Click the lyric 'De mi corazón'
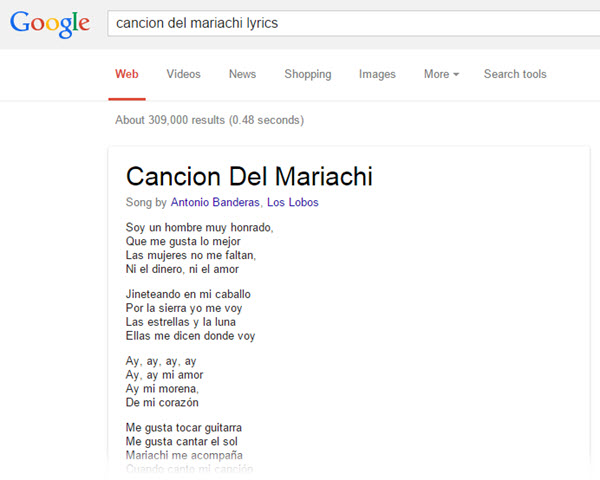The image size is (600, 480). pyautogui.click(x=162, y=402)
